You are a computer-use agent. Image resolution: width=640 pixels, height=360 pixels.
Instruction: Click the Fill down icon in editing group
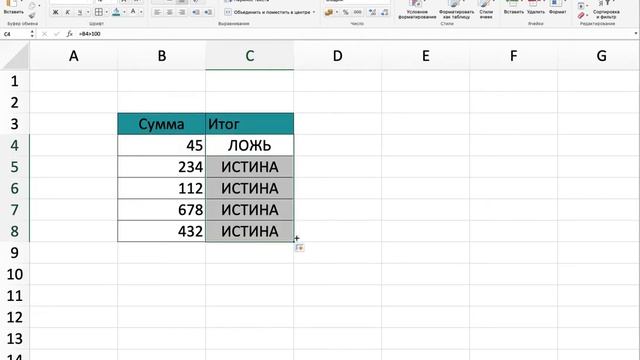pyautogui.click(x=581, y=6)
